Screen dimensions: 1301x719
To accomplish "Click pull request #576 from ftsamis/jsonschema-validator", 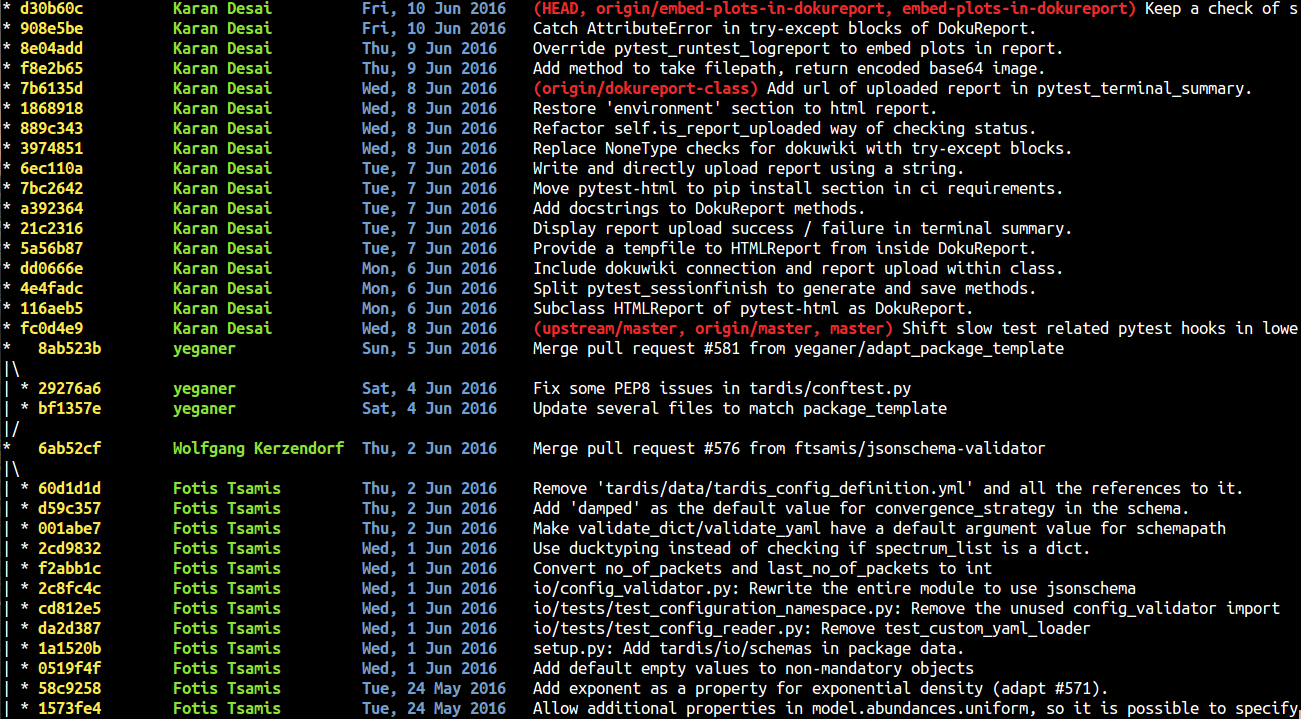I will tap(720, 448).
